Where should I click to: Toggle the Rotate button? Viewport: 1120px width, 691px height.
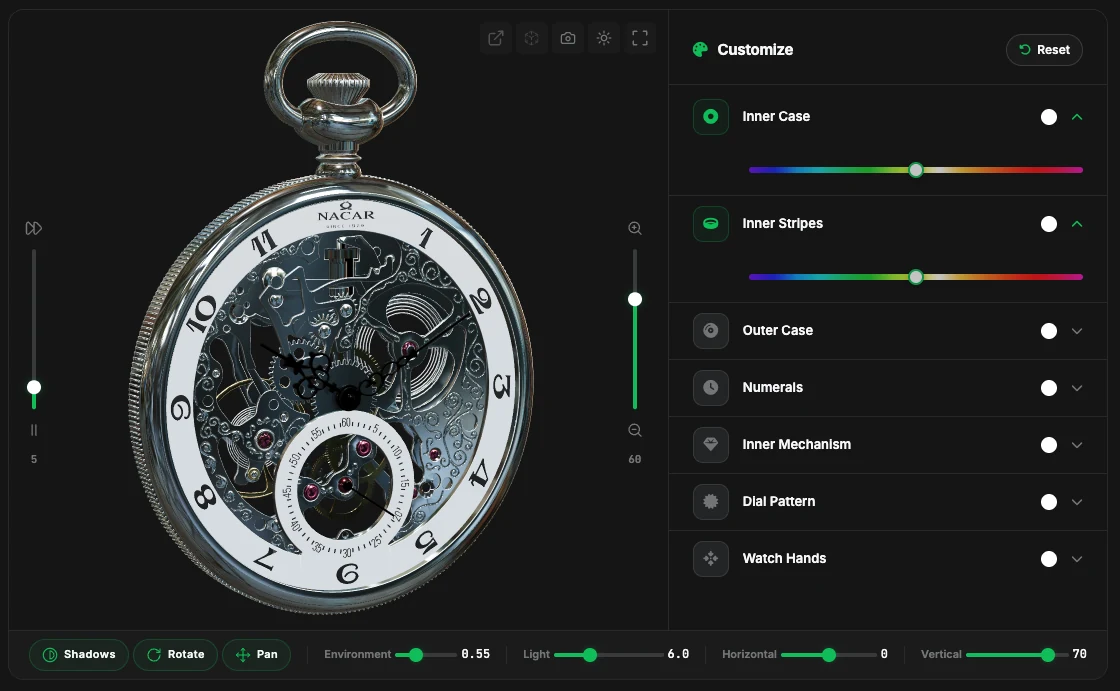[x=175, y=655]
